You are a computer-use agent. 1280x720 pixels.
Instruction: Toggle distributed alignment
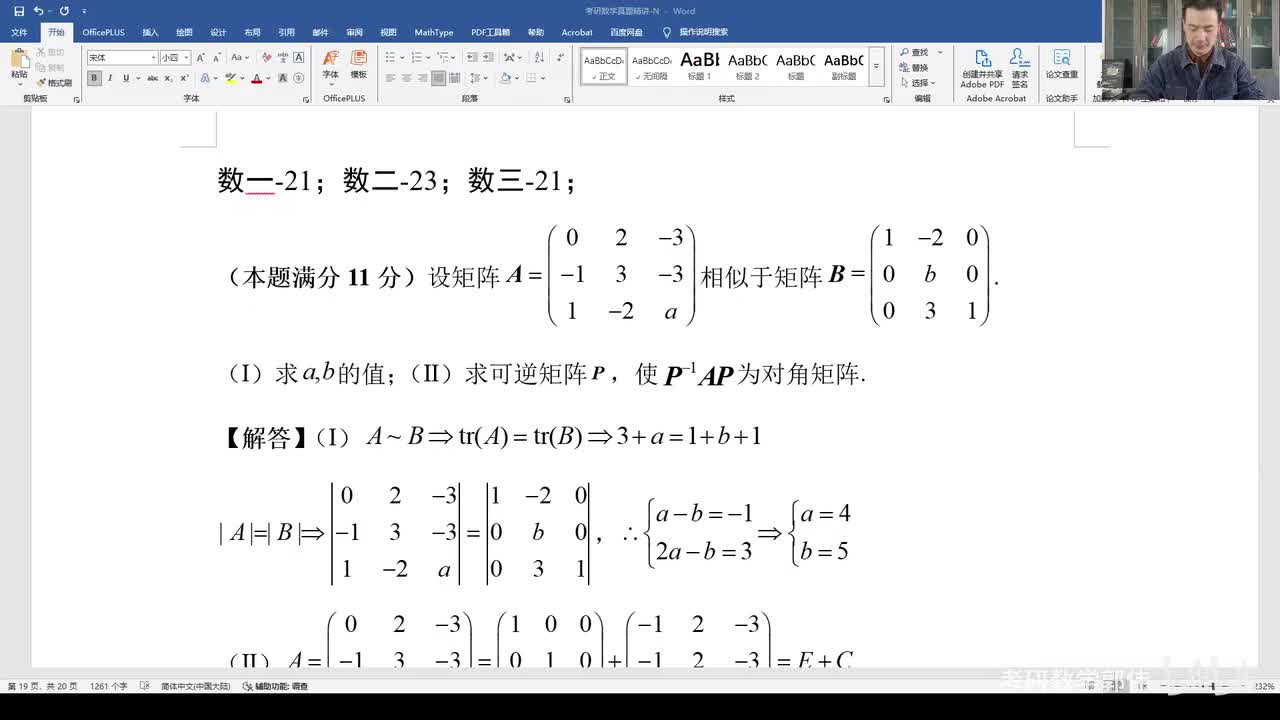[x=455, y=78]
